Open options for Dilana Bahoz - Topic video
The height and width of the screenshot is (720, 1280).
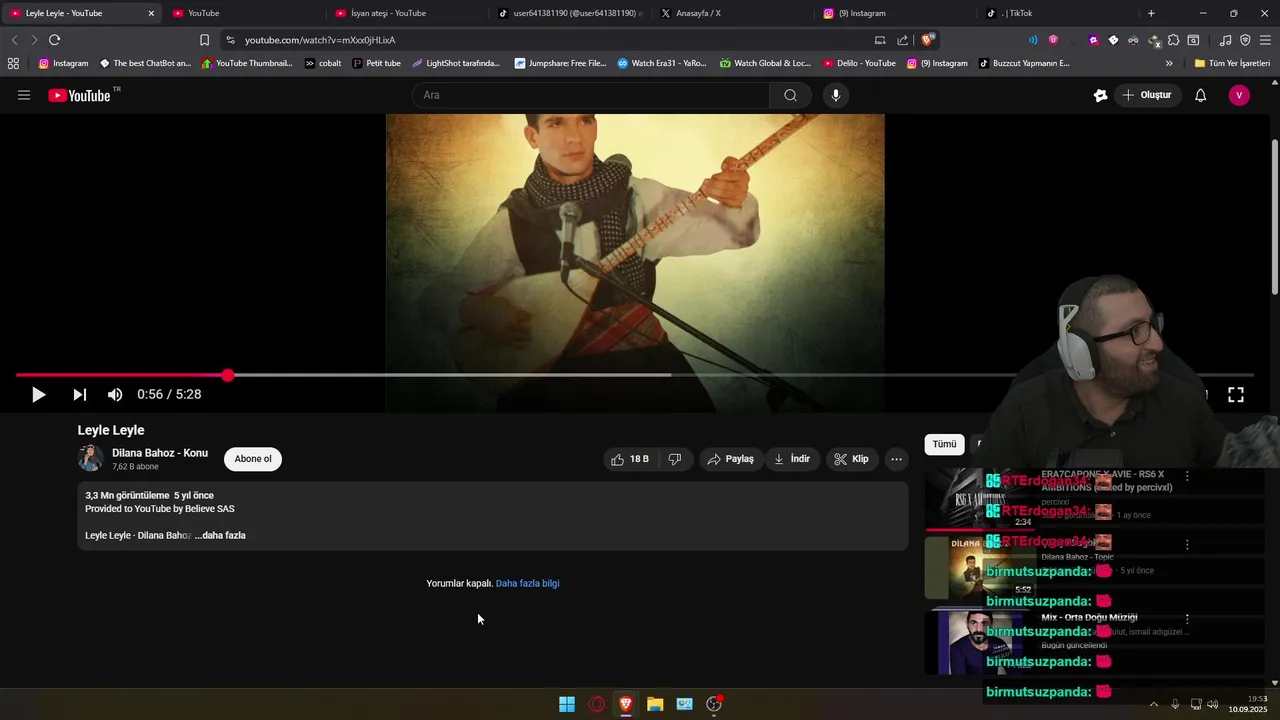pos(1187,545)
